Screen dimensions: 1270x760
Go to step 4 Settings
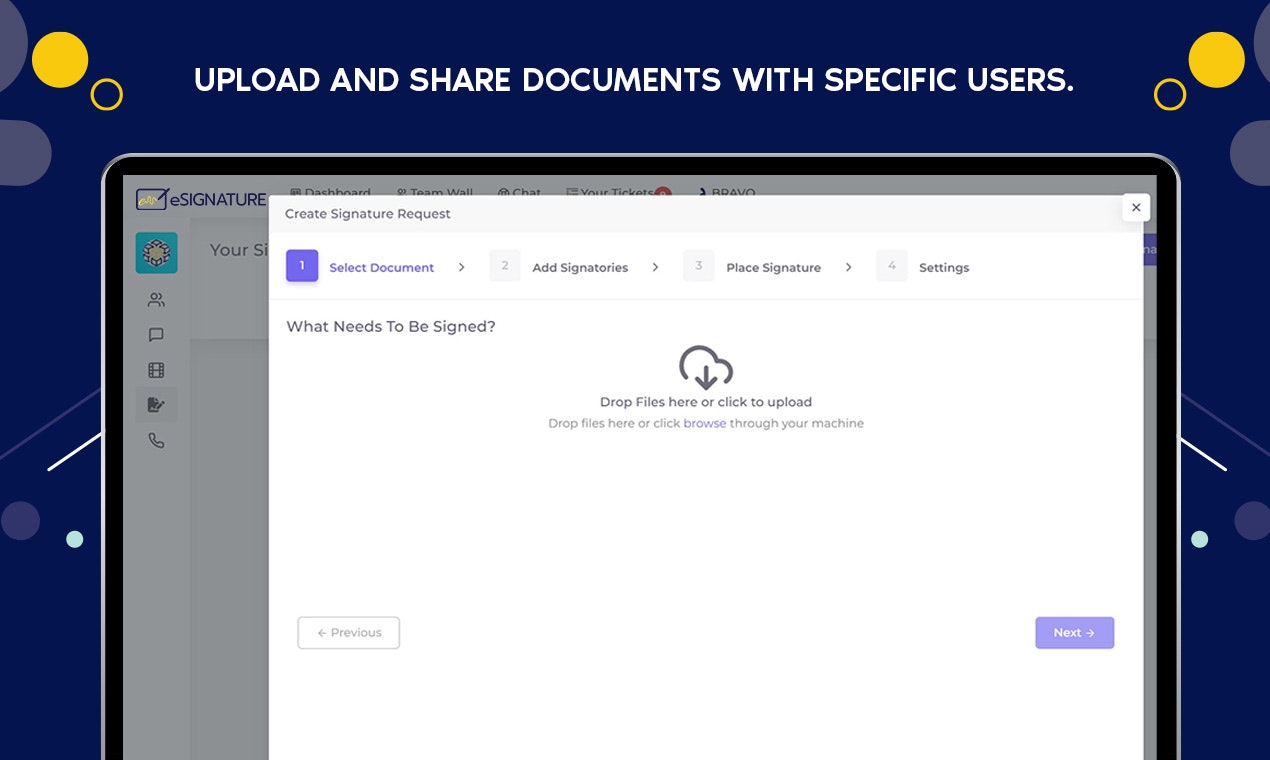pos(923,267)
